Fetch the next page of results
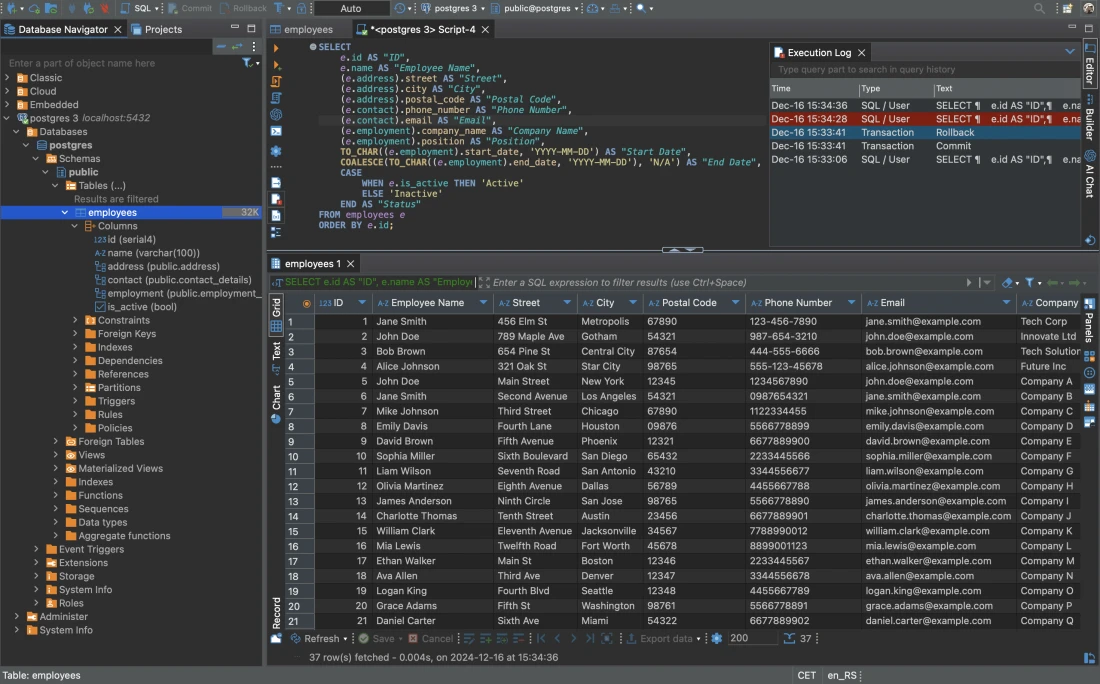The image size is (1100, 684). 573,638
